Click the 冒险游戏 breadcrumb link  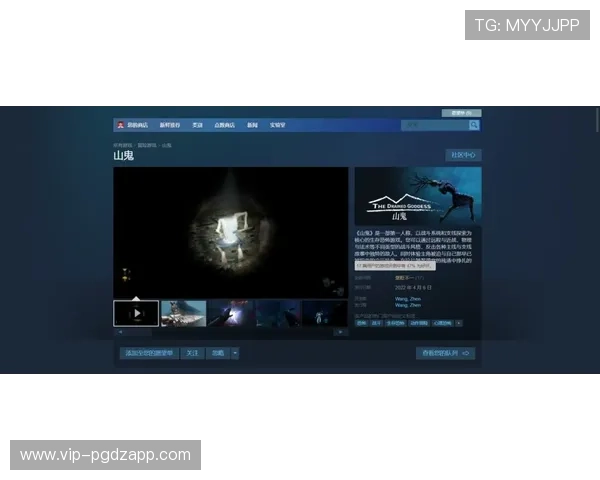[x=147, y=145]
